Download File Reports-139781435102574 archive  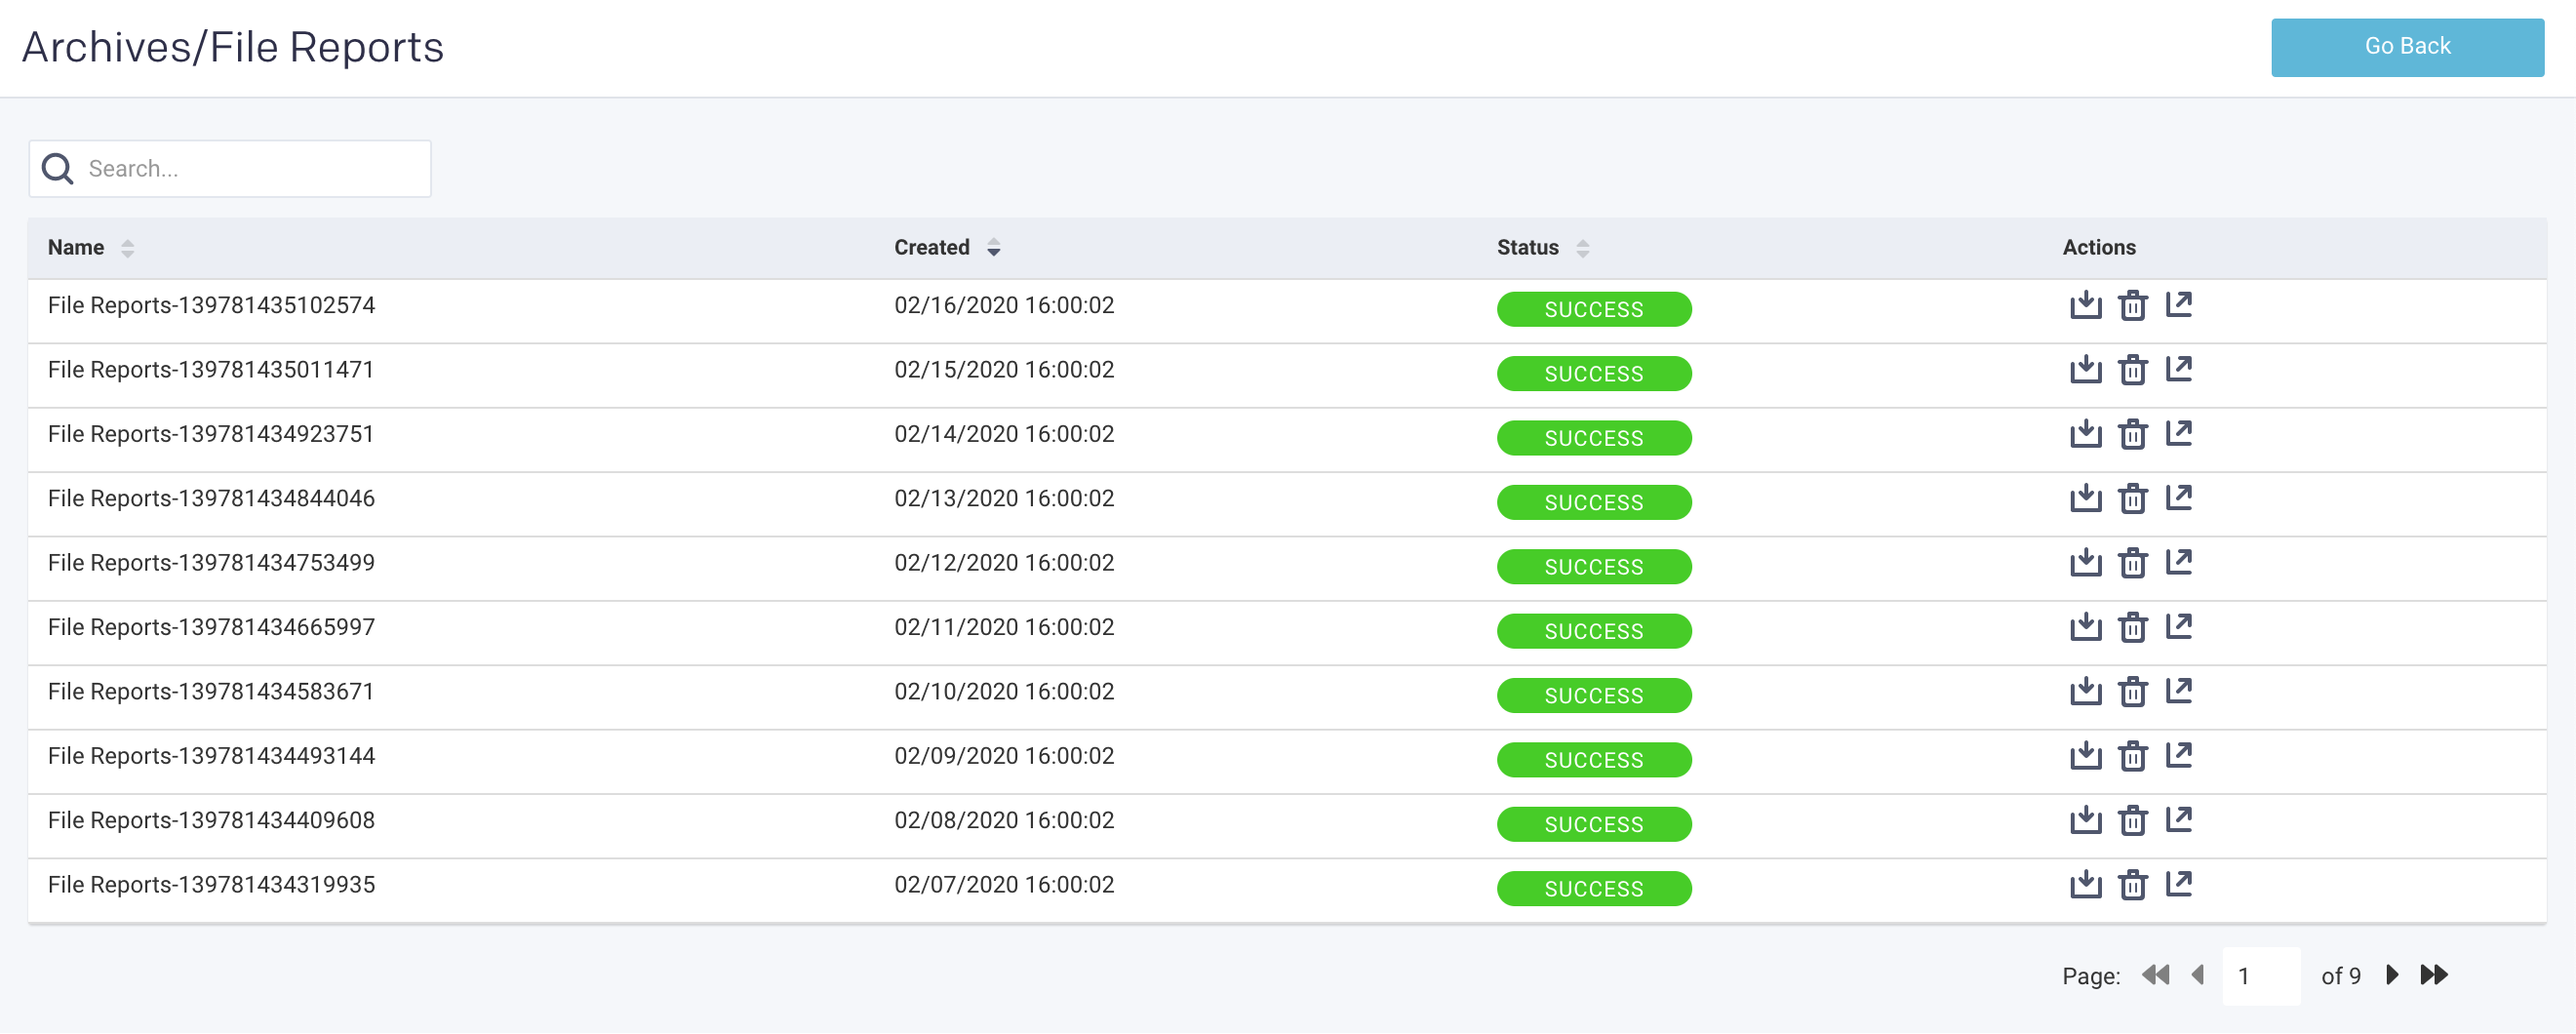(2085, 305)
